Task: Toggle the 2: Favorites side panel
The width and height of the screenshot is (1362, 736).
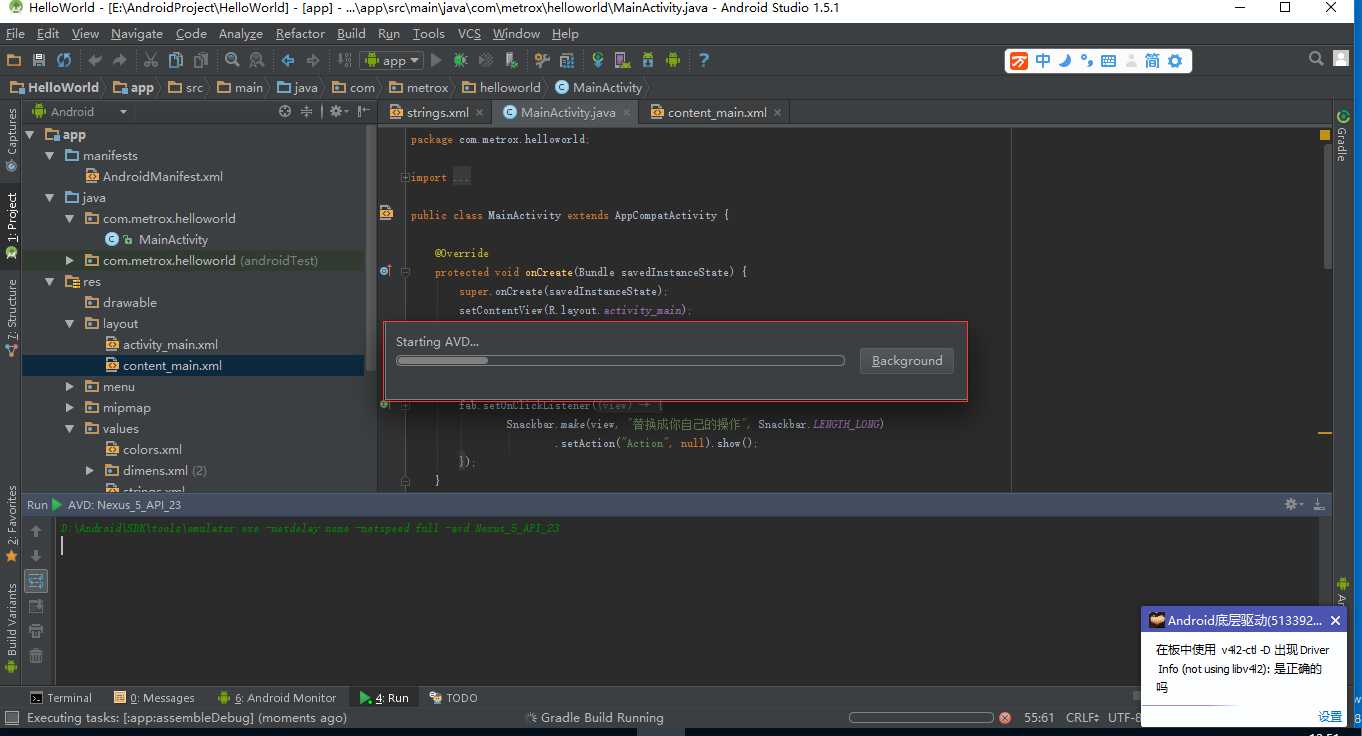Action: click(x=11, y=524)
